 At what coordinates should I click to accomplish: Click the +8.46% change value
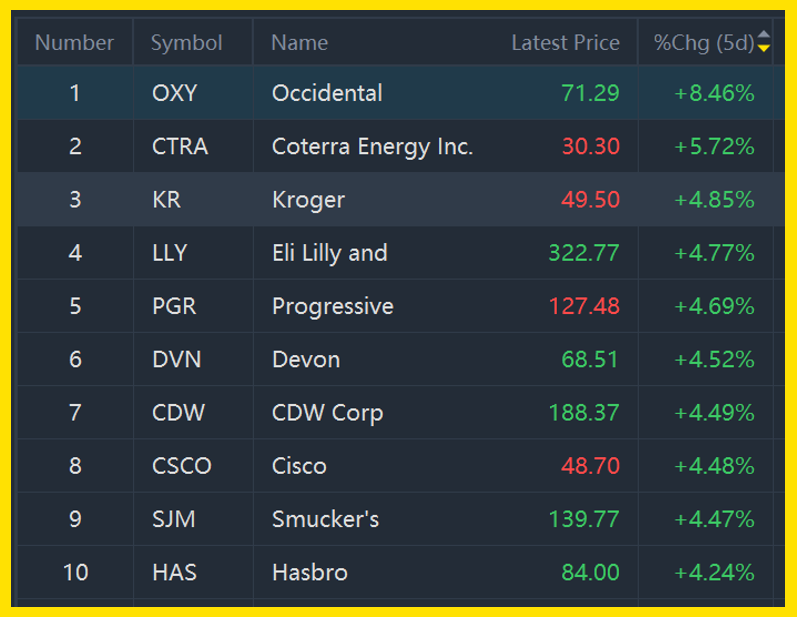point(714,93)
